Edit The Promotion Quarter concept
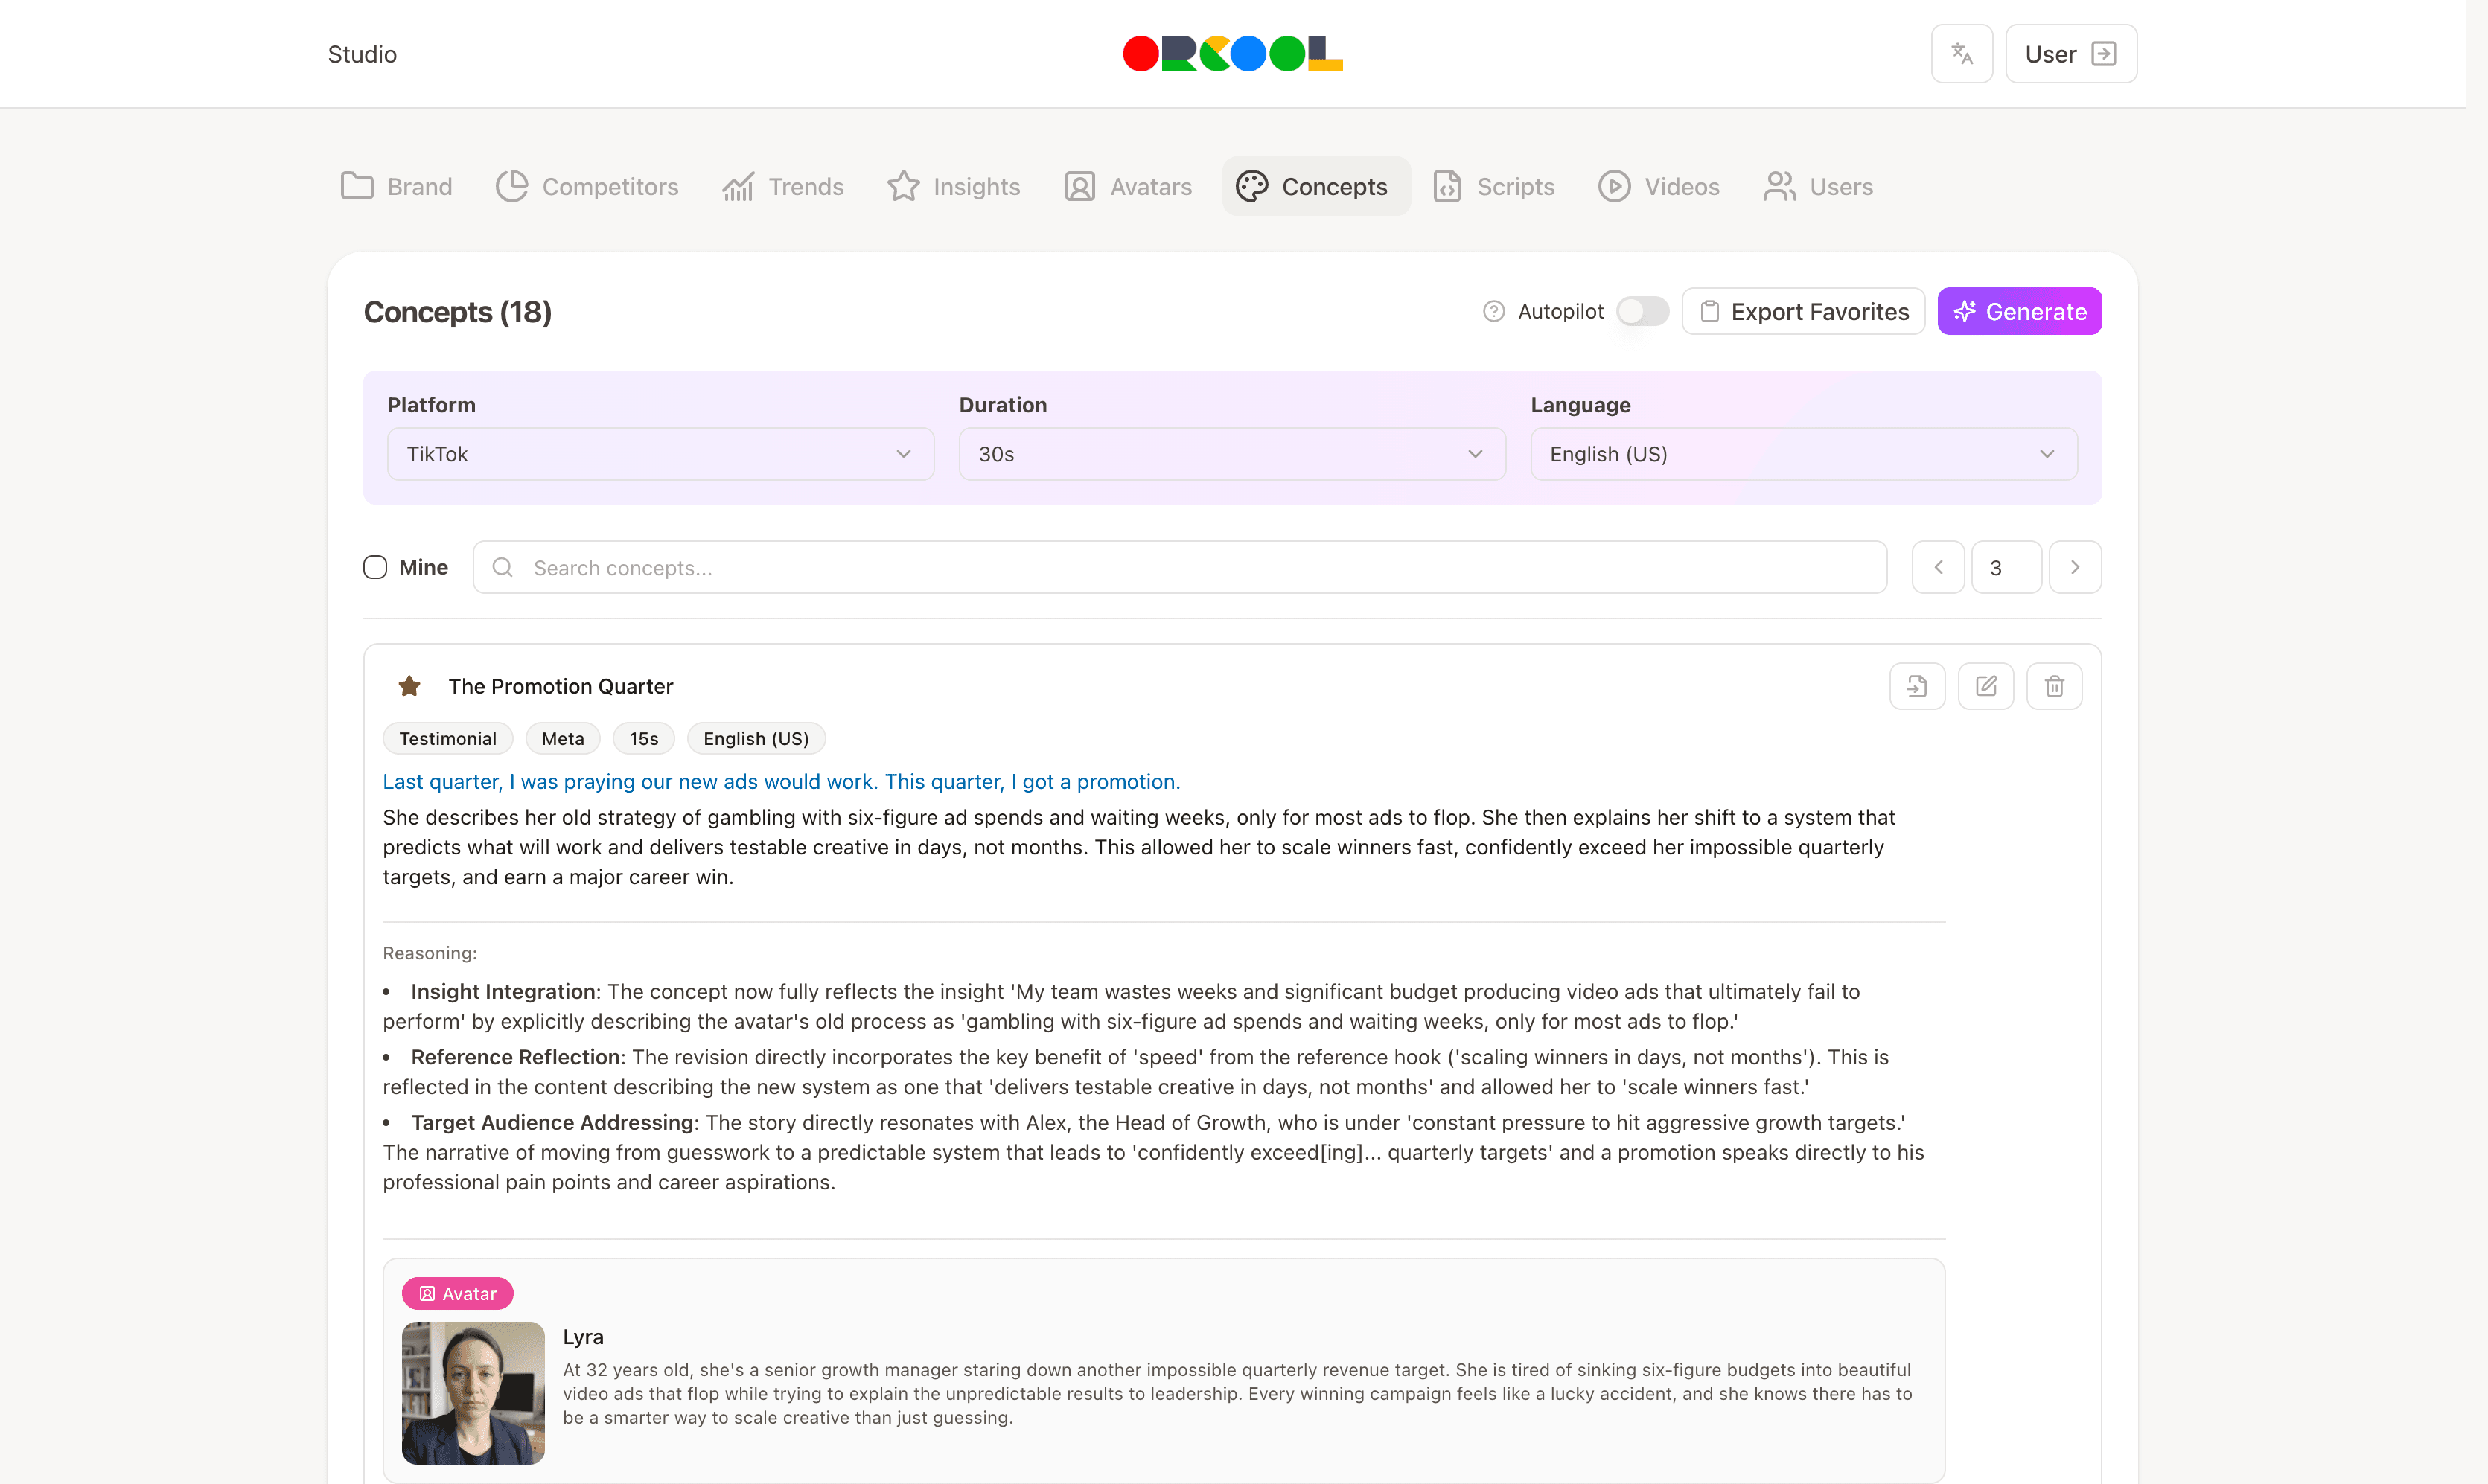 pos(1985,686)
